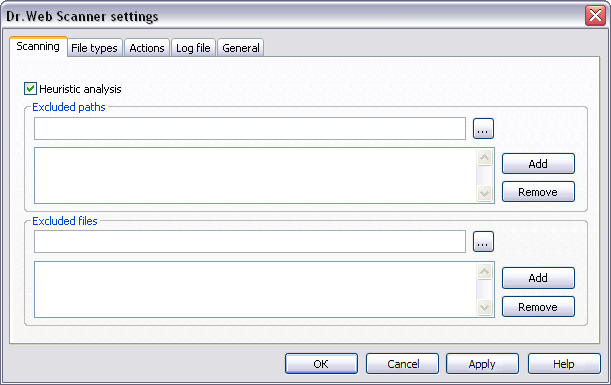The height and width of the screenshot is (385, 611).
Task: Switch to the File types tab
Action: 94,48
